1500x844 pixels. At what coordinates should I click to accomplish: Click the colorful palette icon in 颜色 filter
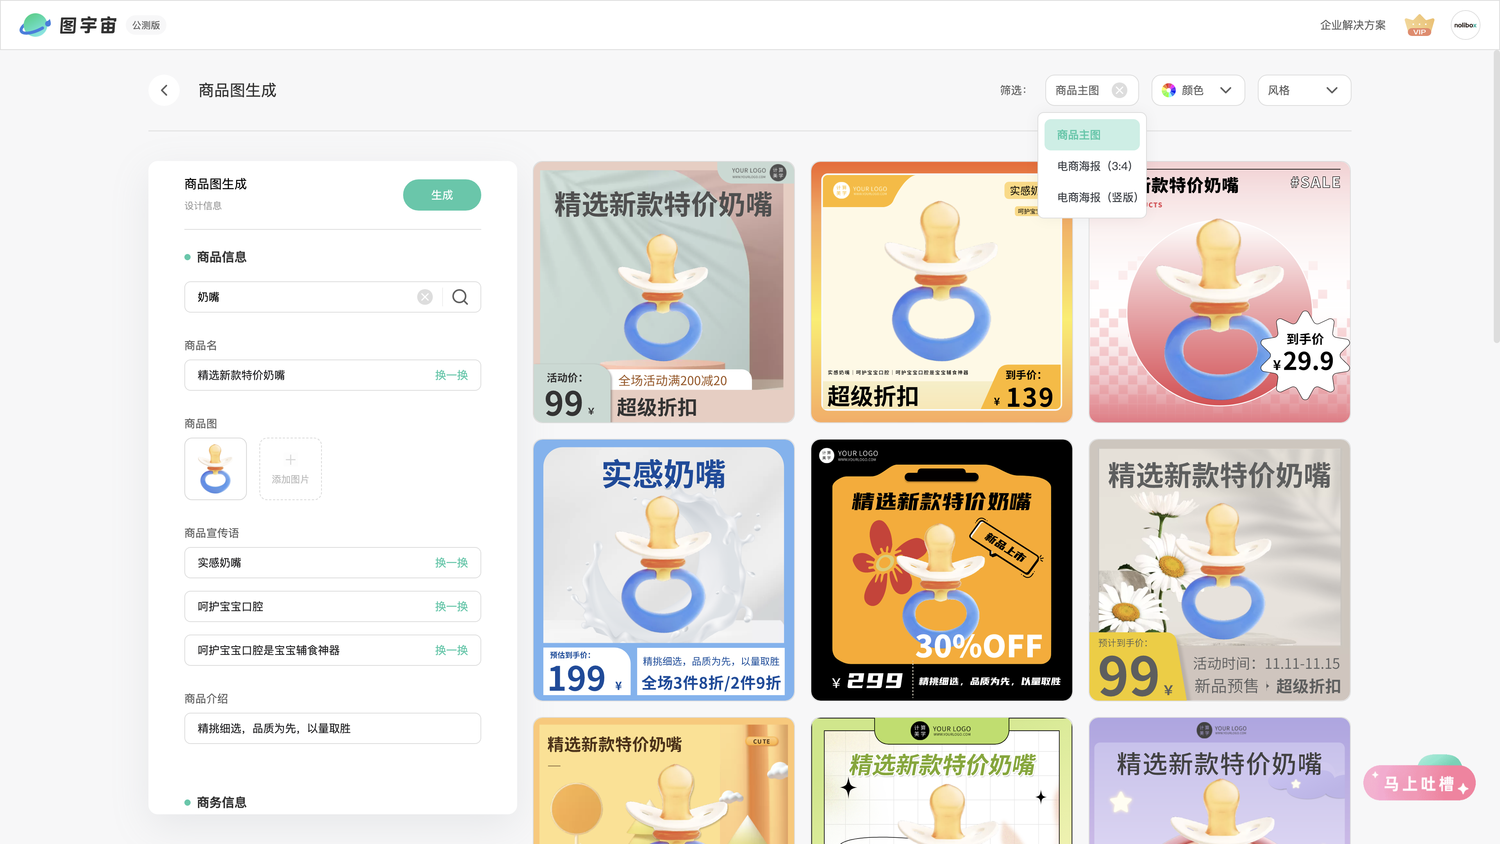(1169, 90)
